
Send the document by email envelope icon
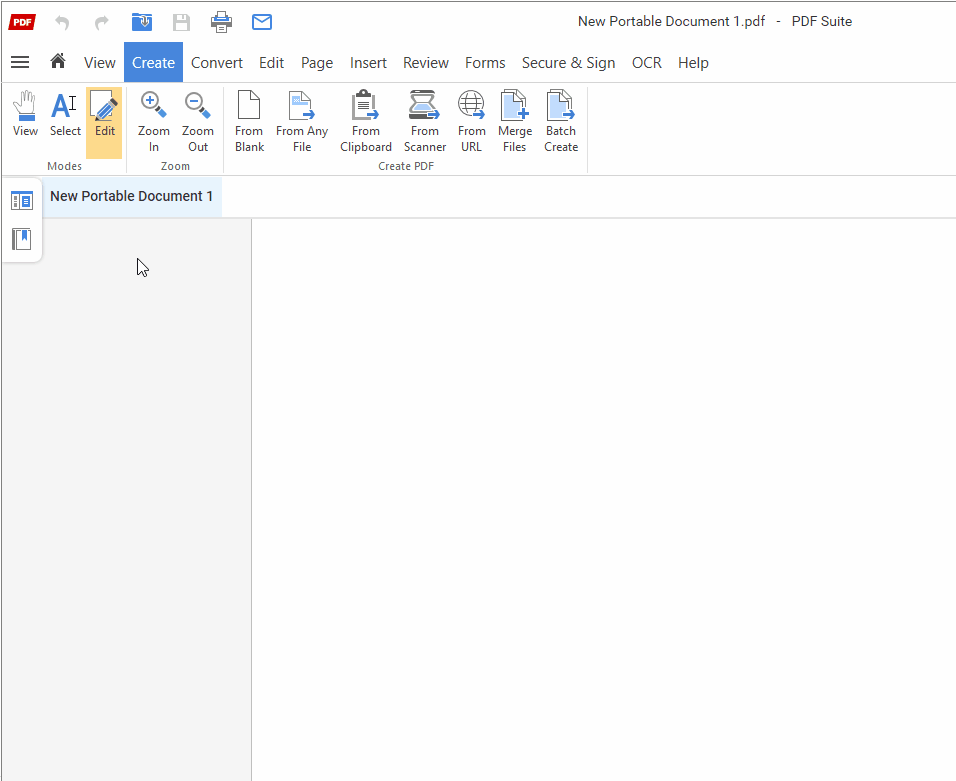pos(262,22)
